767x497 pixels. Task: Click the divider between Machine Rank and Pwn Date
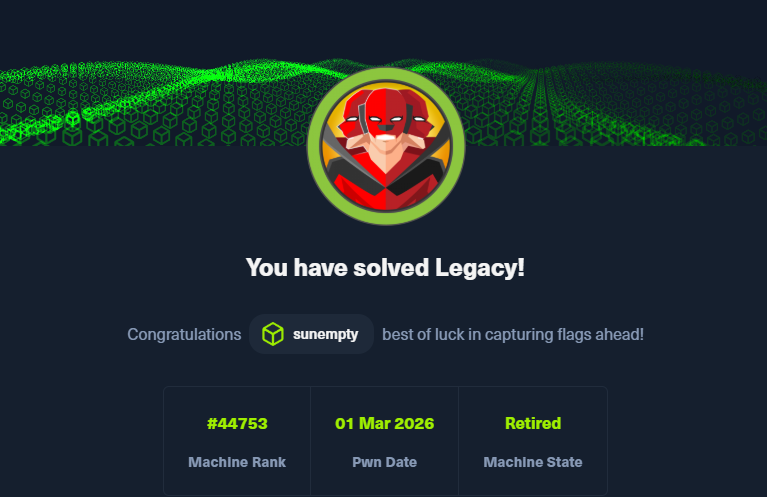(x=311, y=441)
